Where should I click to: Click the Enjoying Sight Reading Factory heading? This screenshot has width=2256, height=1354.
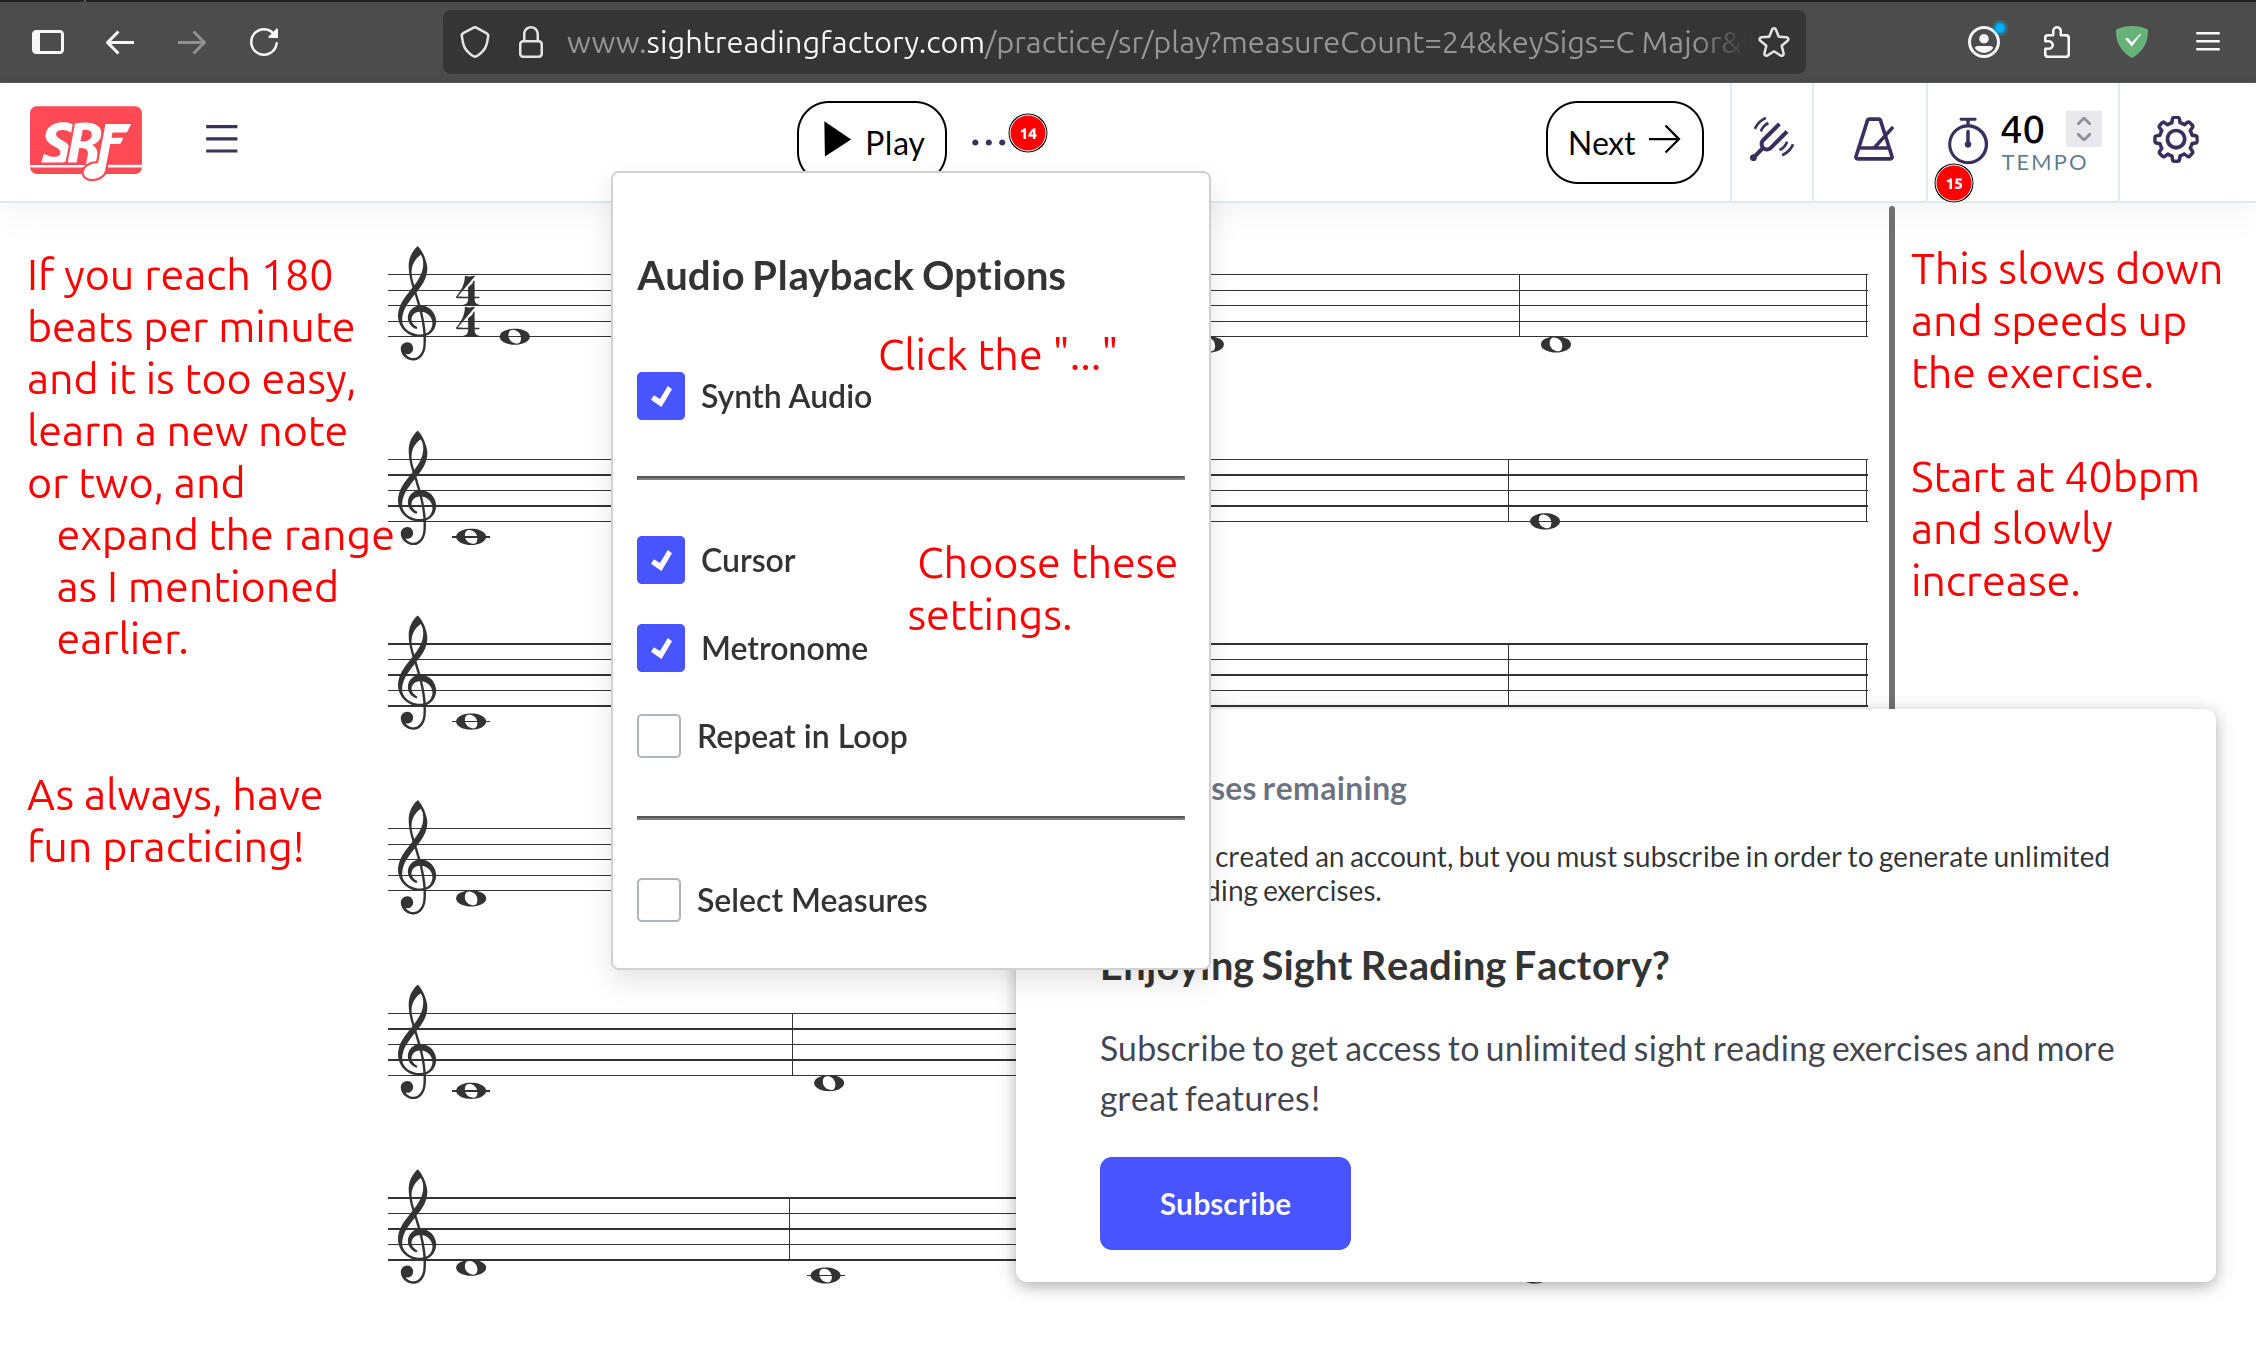(1385, 966)
